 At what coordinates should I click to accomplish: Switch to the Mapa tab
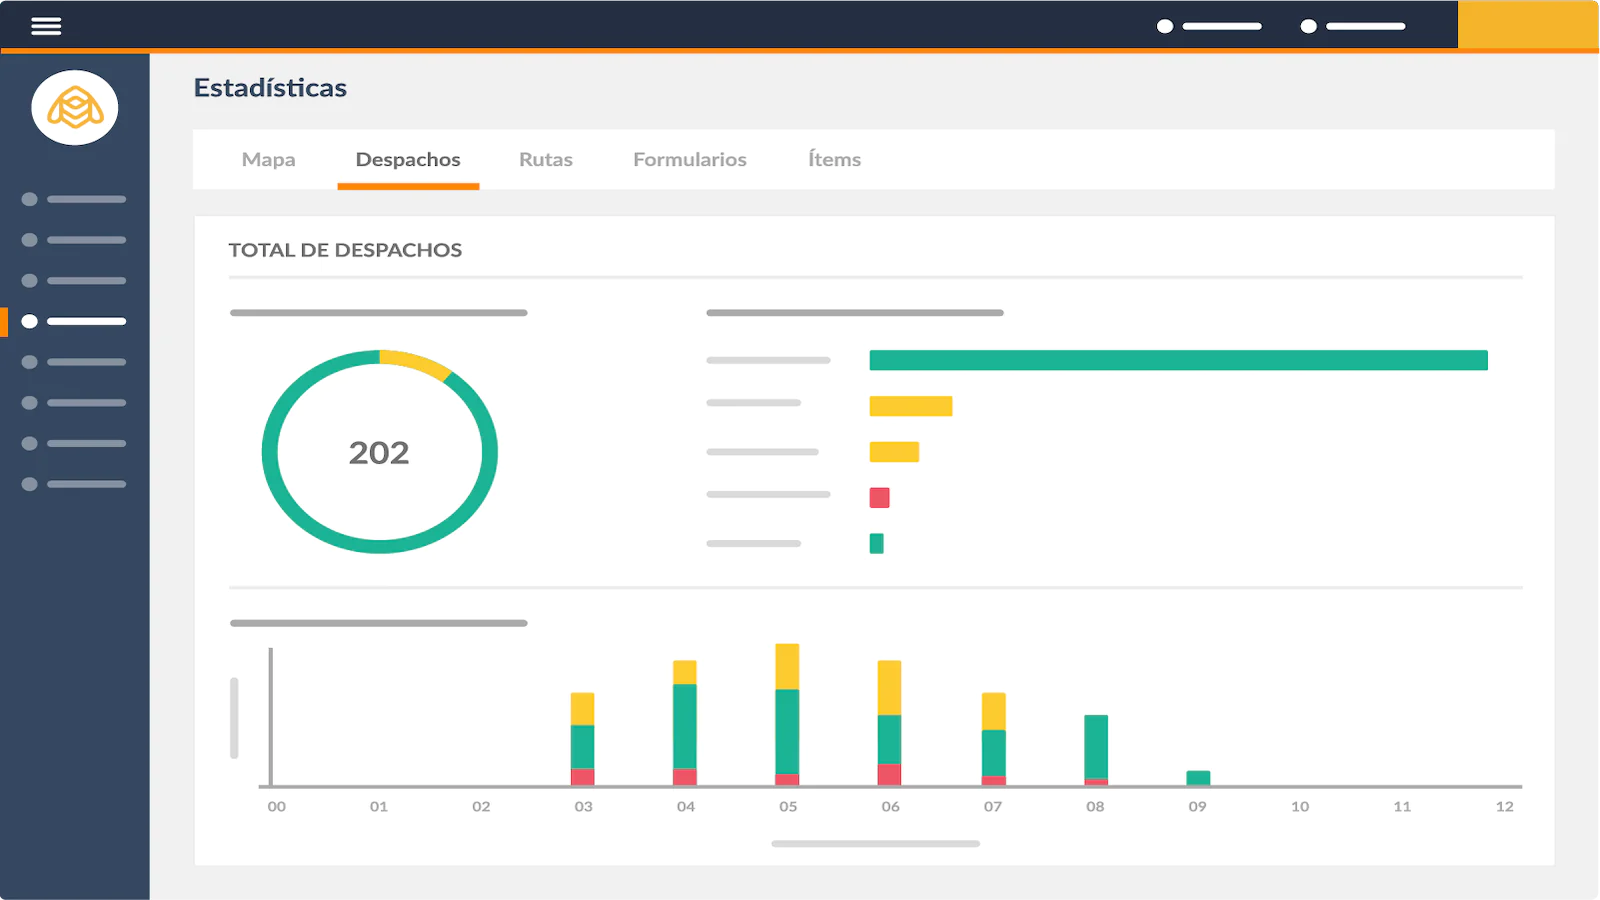(x=269, y=160)
